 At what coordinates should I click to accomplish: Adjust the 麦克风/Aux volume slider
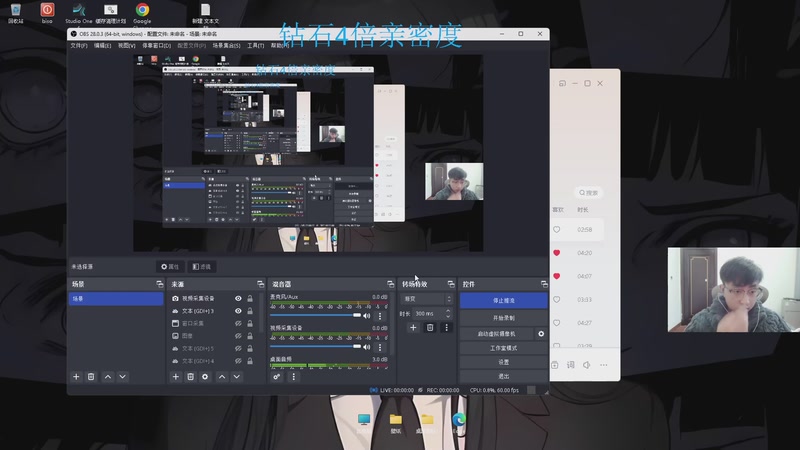tap(315, 315)
